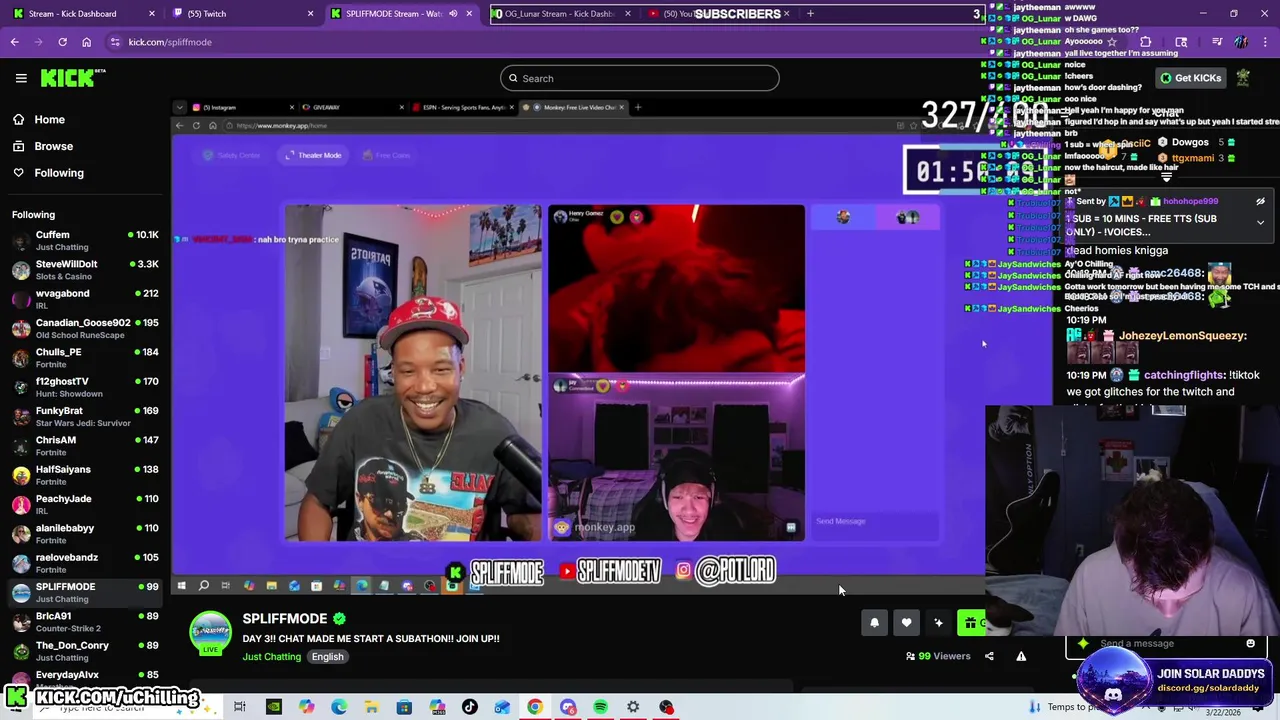Go to browser home page
The image size is (1280, 720).
coord(86,42)
